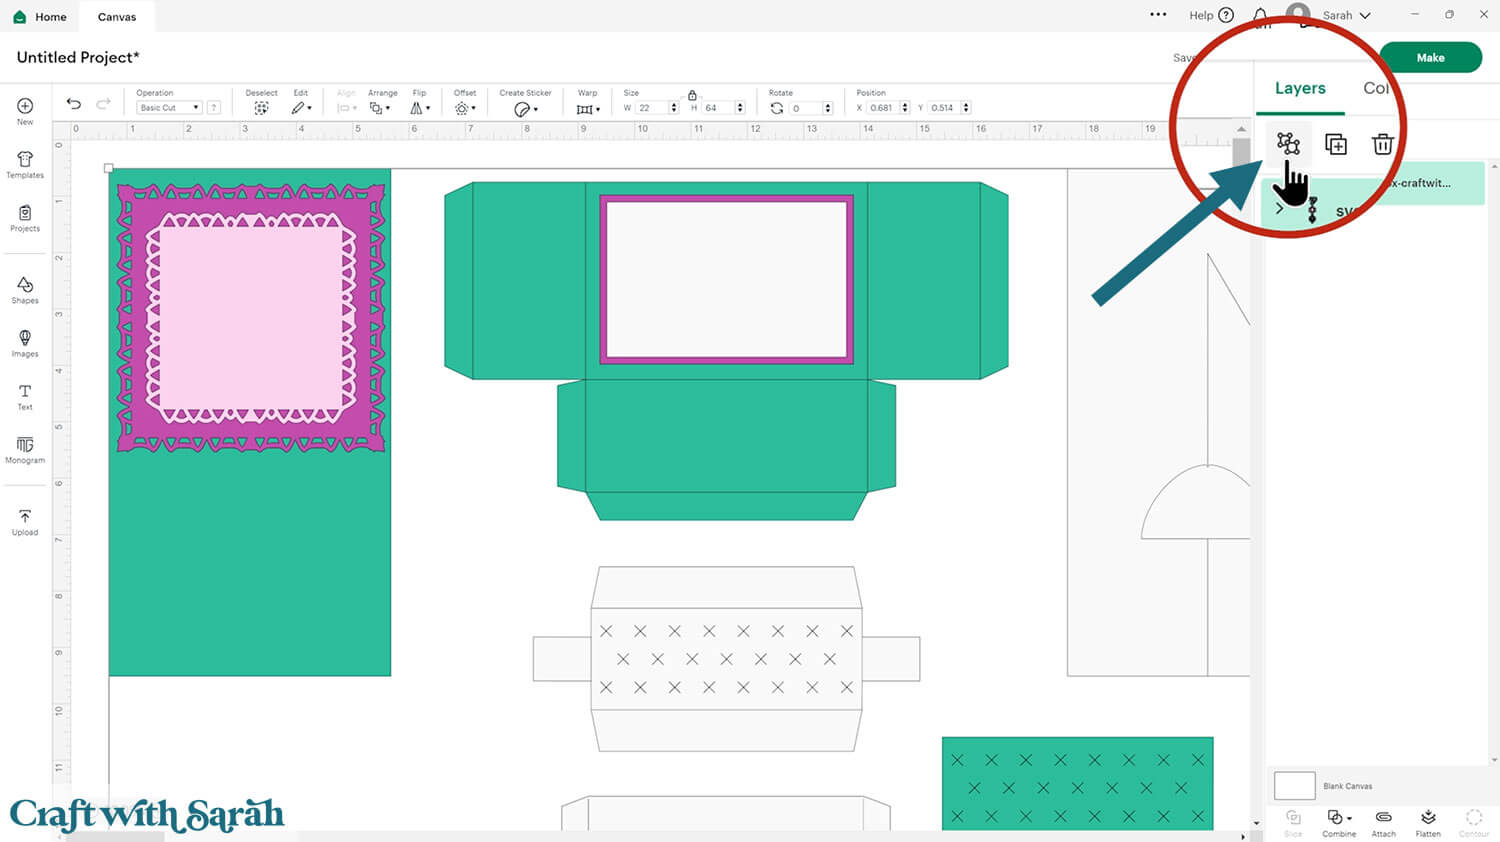This screenshot has height=842, width=1500.
Task: Click the Blank Canvas color swatch
Action: click(x=1294, y=786)
